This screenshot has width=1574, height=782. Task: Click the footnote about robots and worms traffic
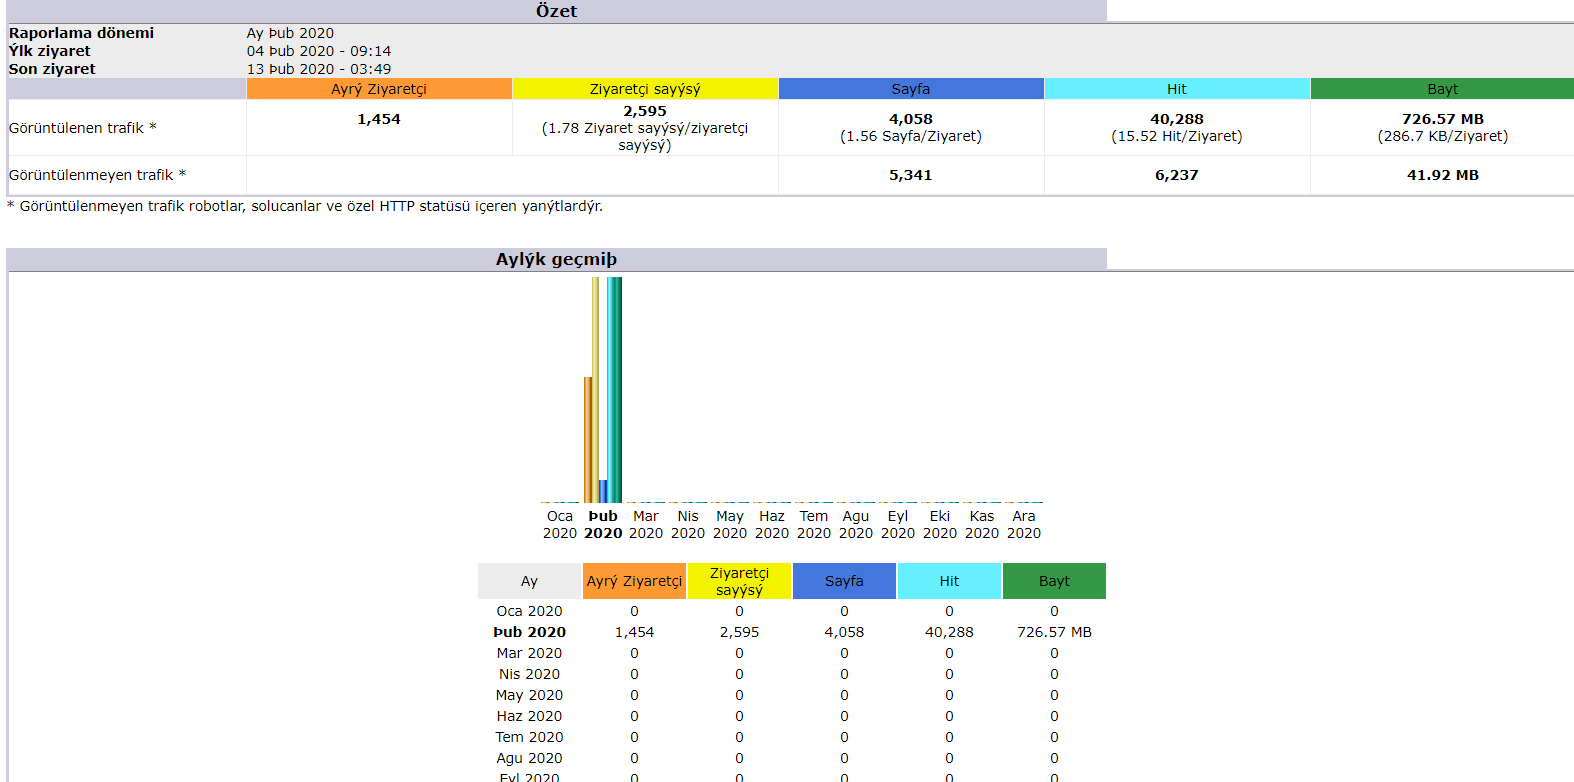pyautogui.click(x=305, y=206)
